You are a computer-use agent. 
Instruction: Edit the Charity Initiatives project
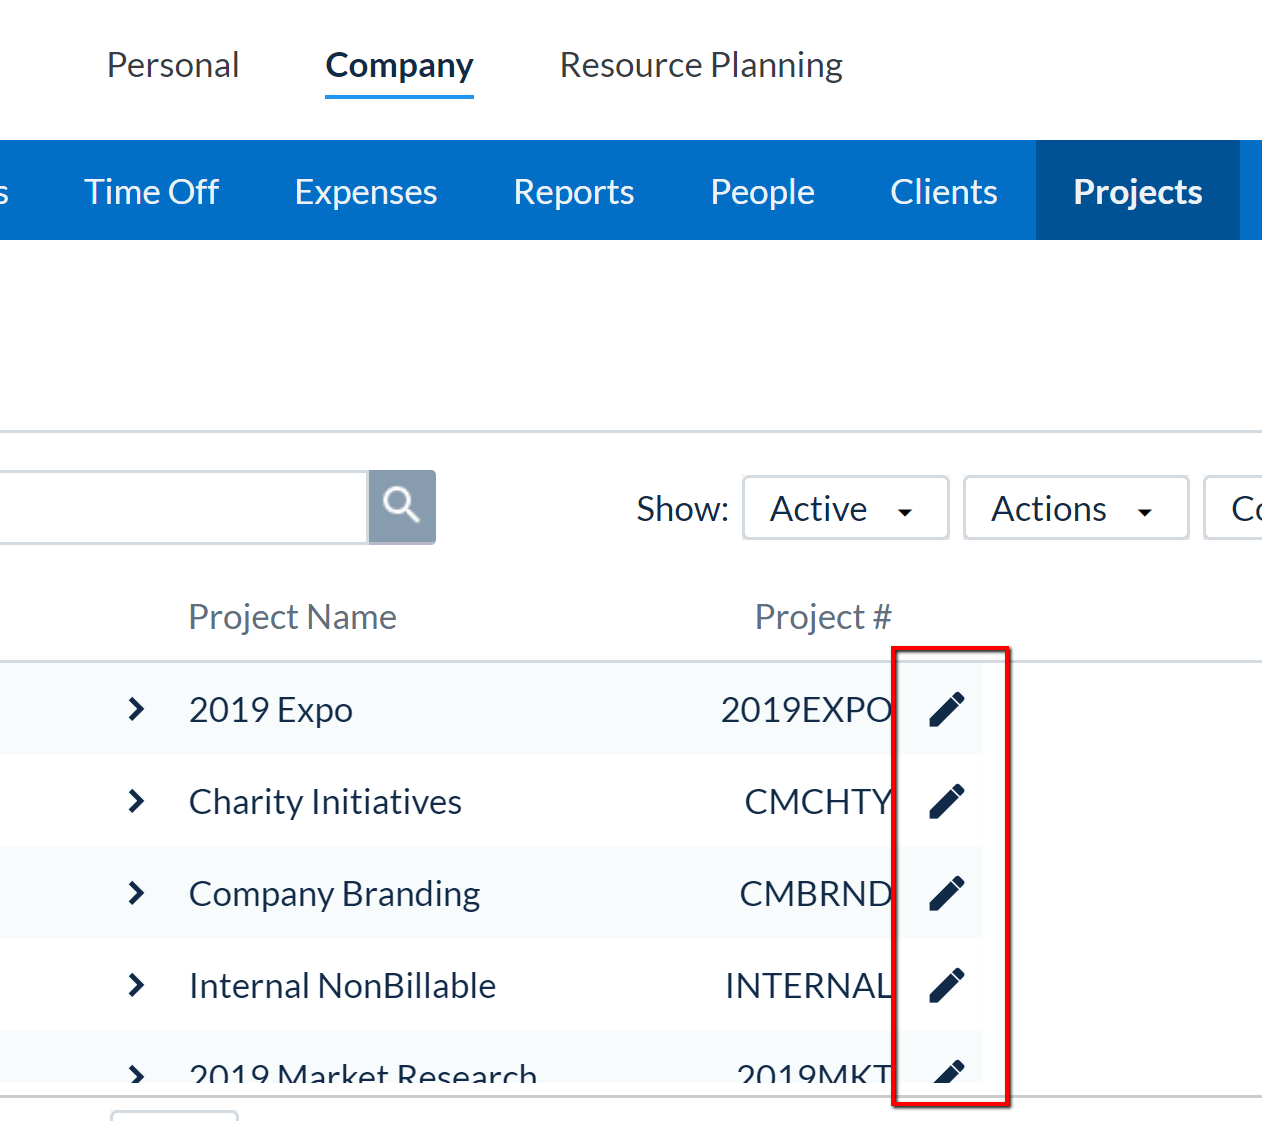pyautogui.click(x=946, y=800)
